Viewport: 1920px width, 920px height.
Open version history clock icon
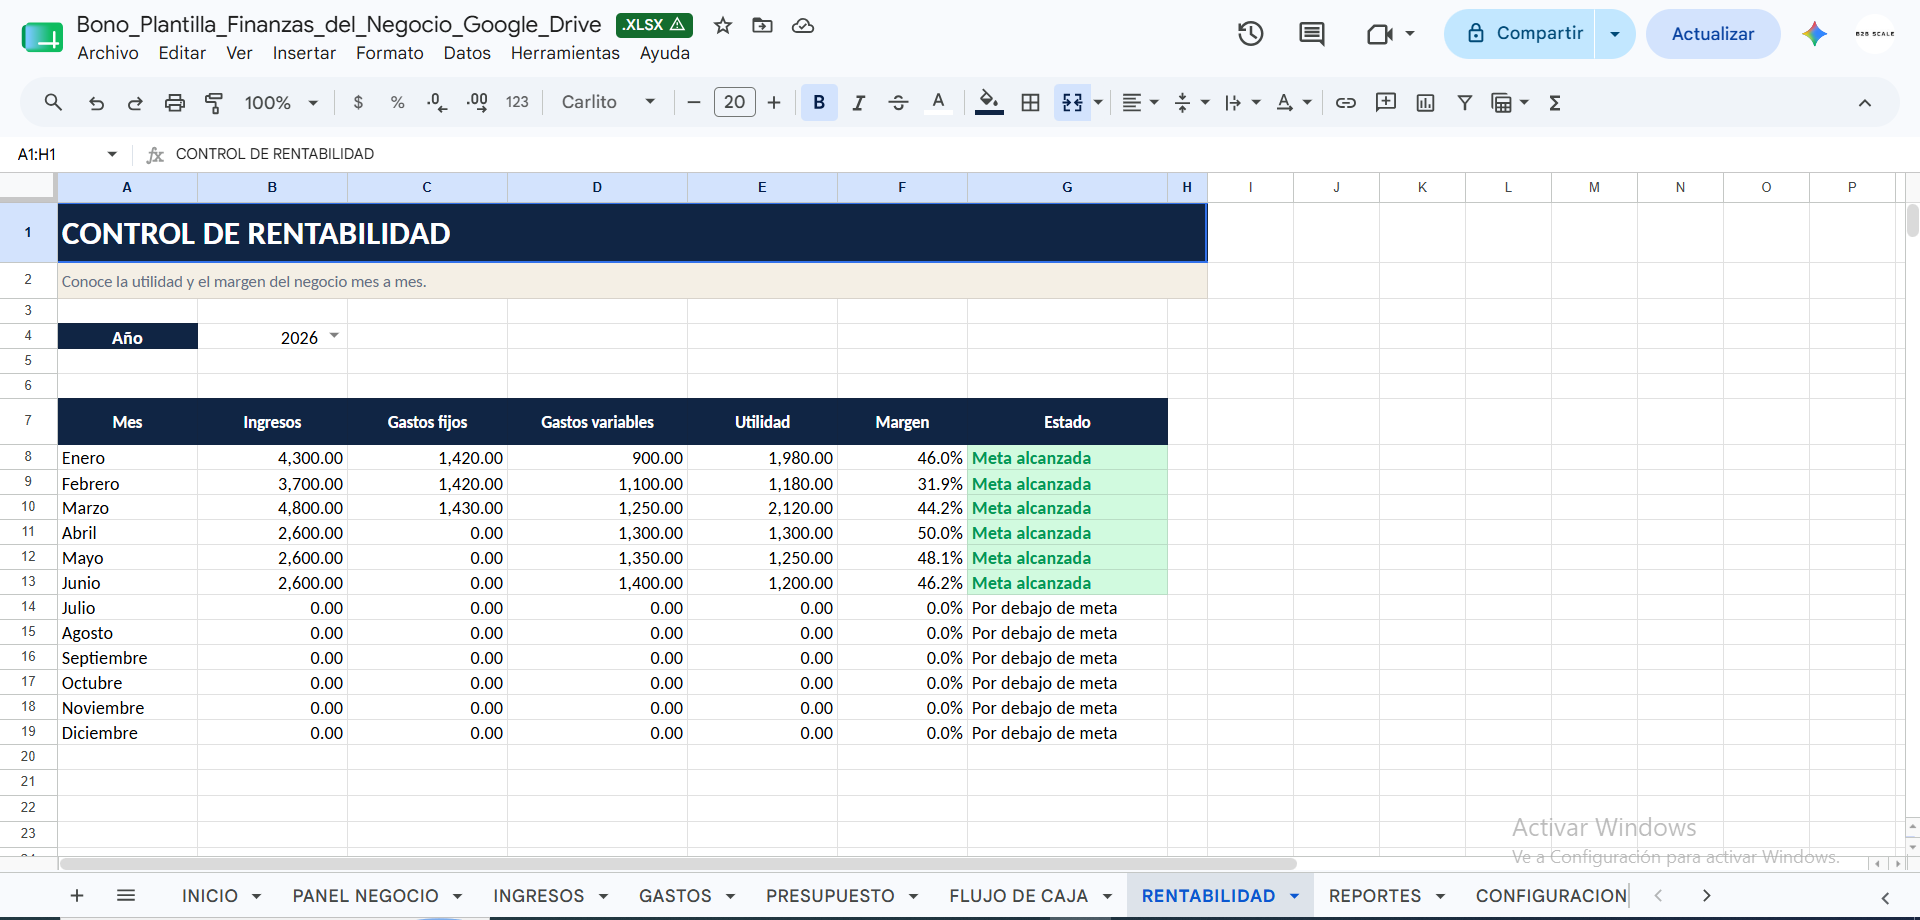(1250, 34)
